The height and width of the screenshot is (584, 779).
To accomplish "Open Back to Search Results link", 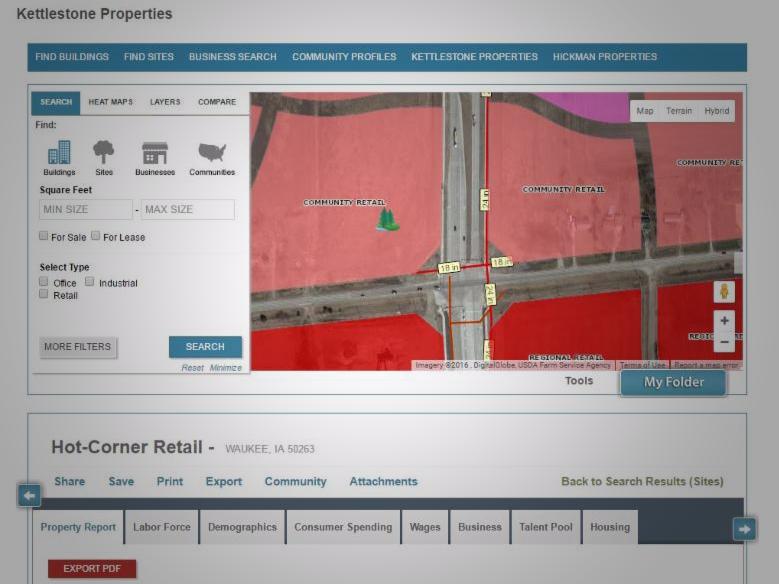I will click(642, 481).
